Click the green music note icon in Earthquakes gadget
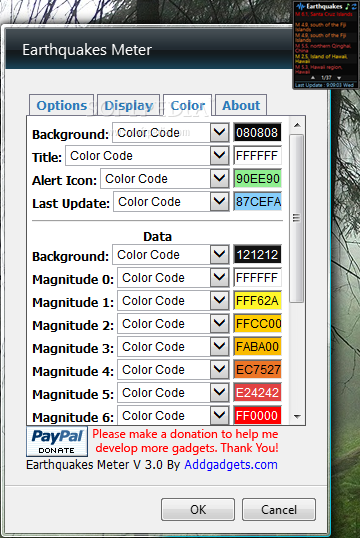Viewport: 360px width, 538px height. 347,7
